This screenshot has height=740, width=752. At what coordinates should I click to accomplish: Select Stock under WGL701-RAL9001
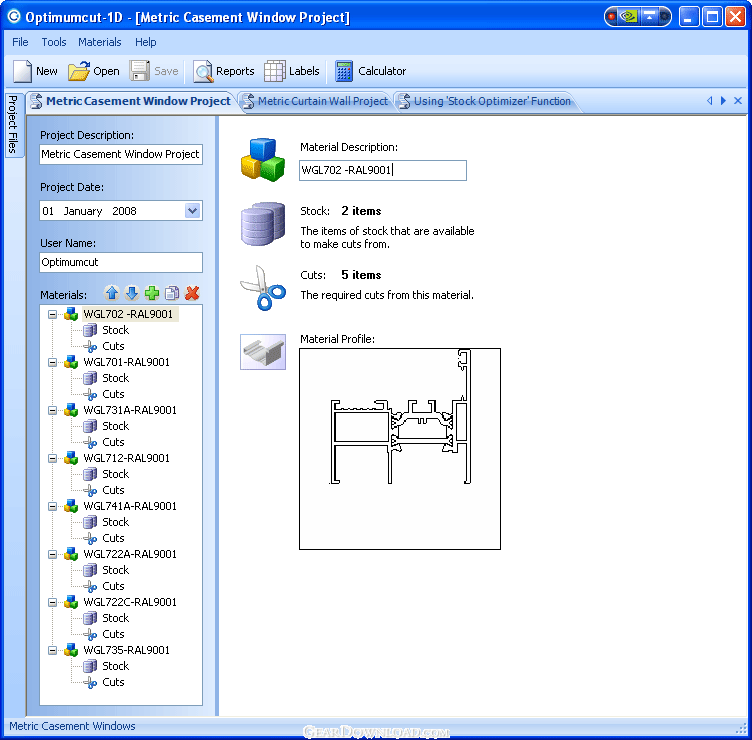pyautogui.click(x=116, y=378)
